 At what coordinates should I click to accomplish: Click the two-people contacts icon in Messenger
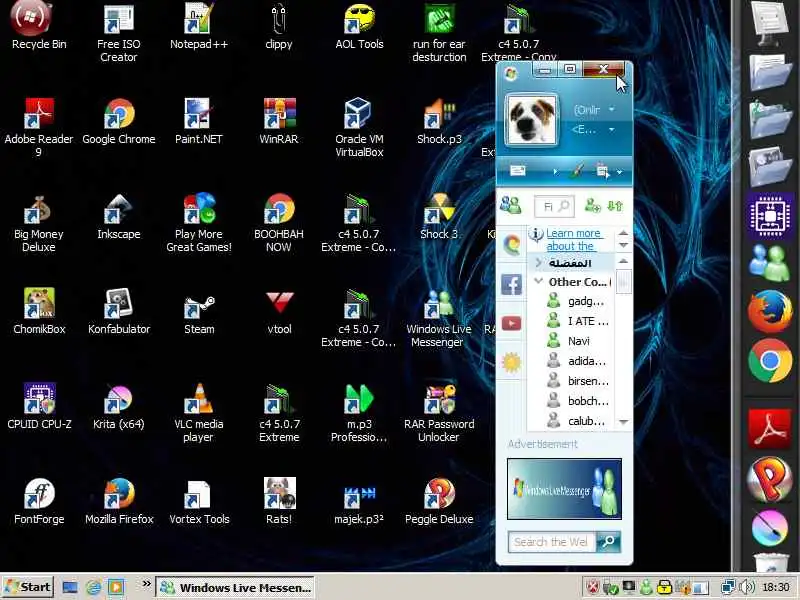coord(510,205)
